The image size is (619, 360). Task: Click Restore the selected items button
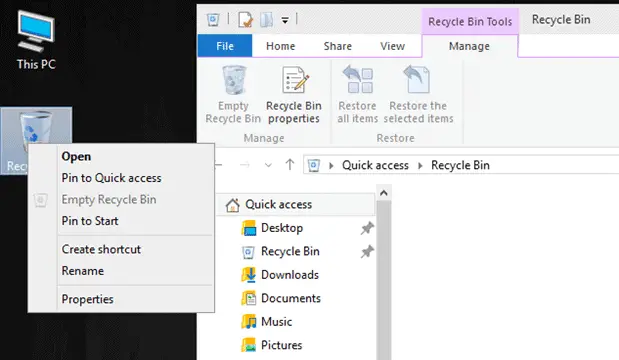pos(418,95)
